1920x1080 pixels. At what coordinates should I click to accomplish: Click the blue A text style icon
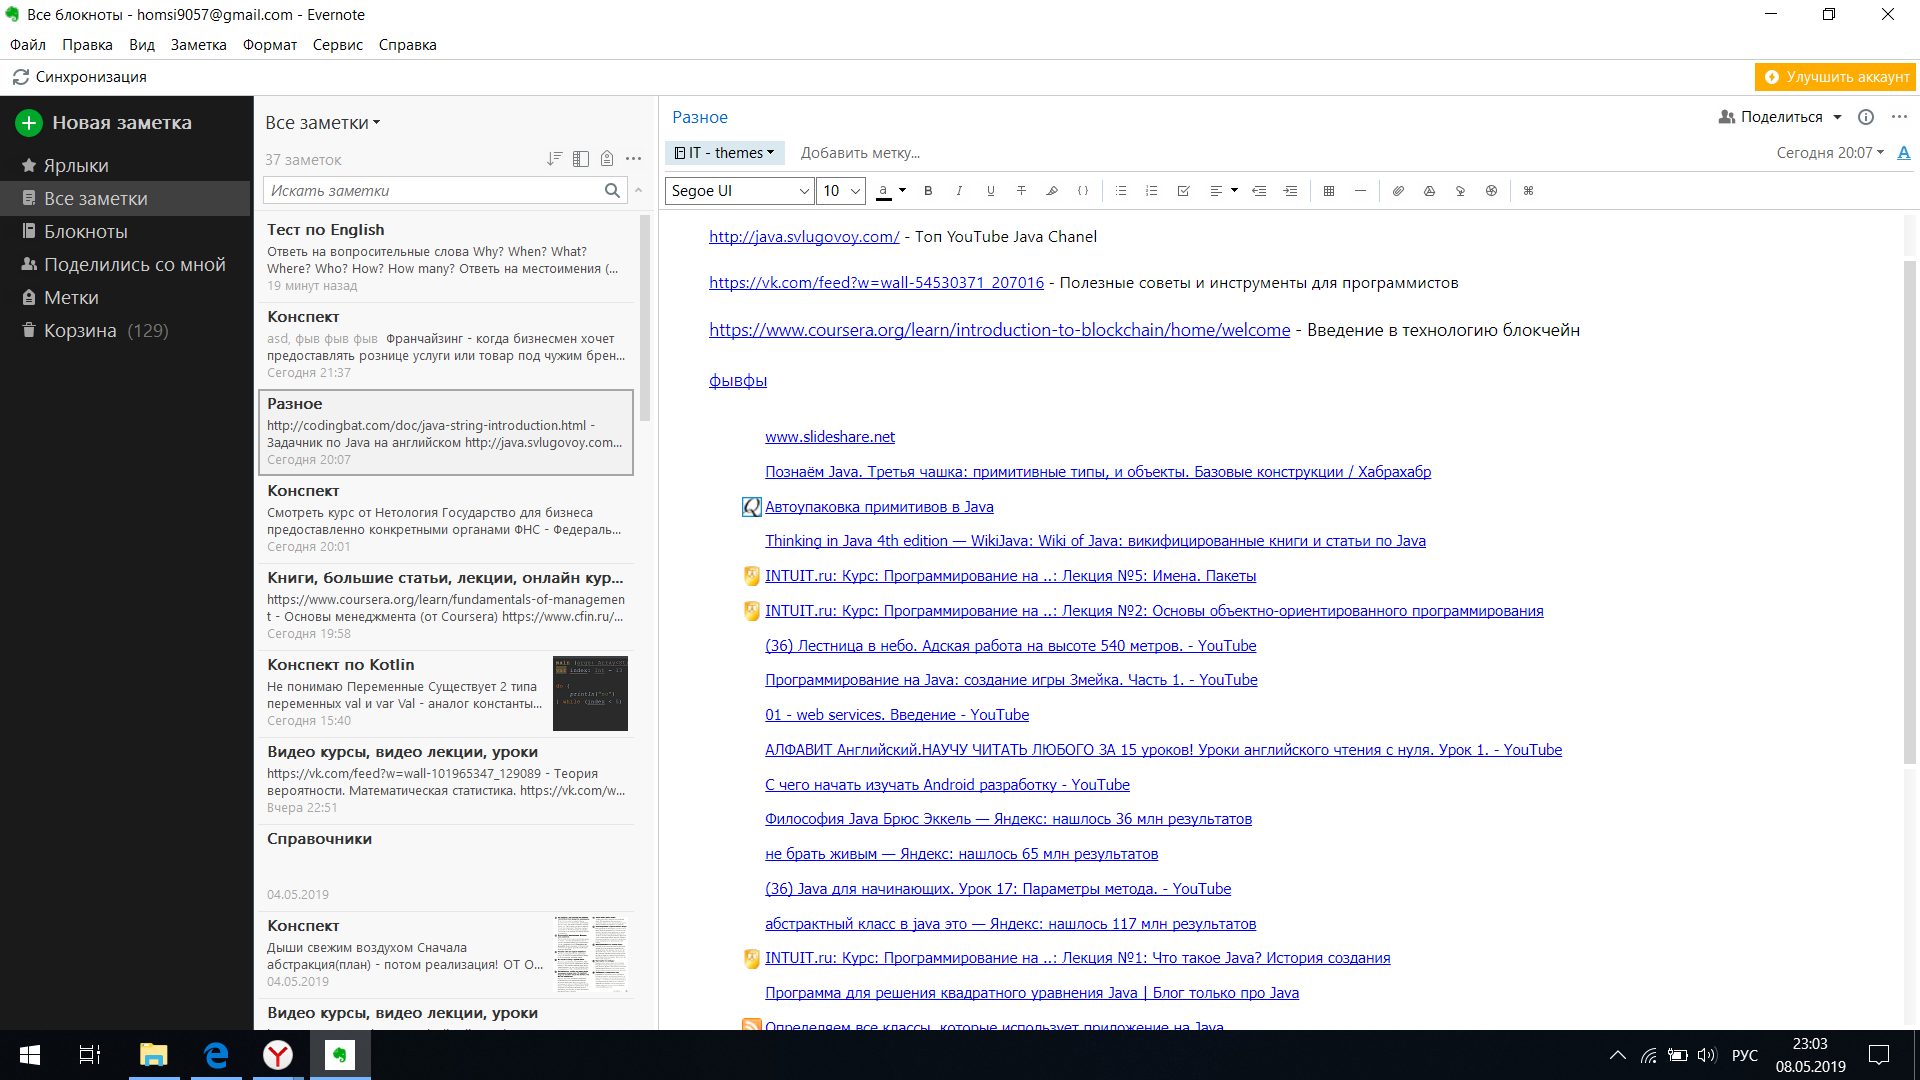[x=1904, y=153]
